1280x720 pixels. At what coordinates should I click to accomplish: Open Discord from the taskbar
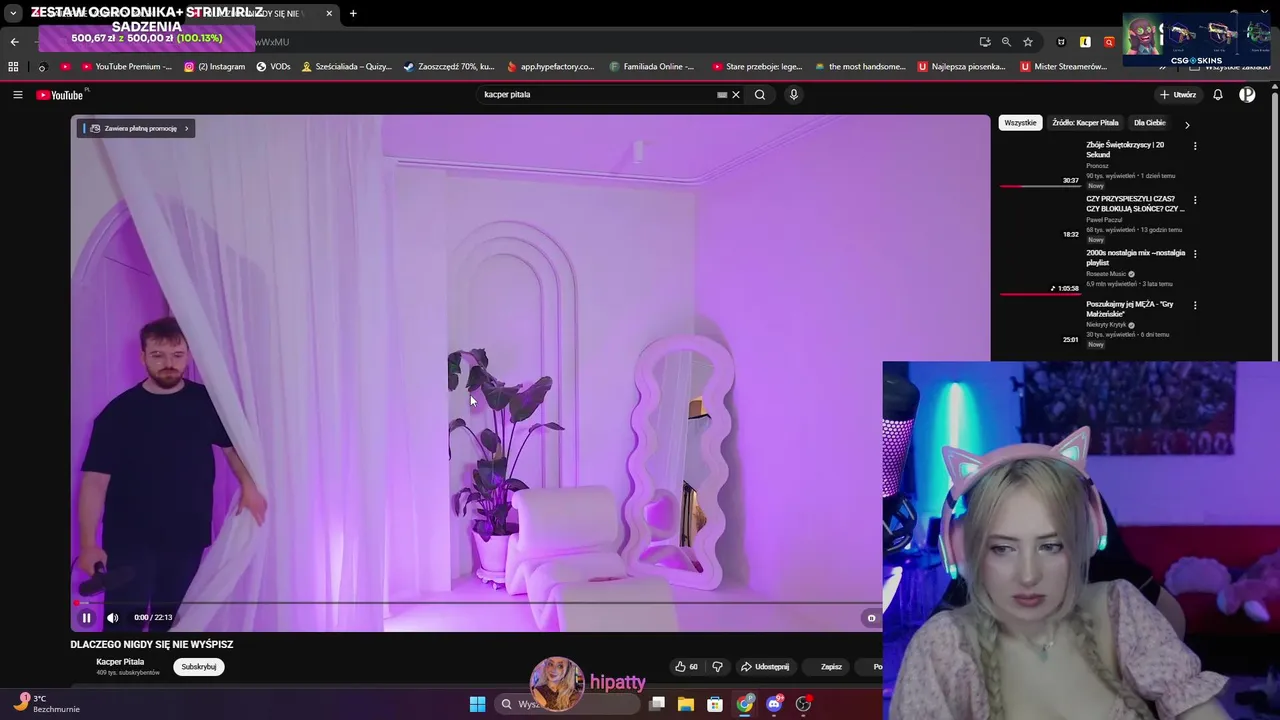point(774,704)
